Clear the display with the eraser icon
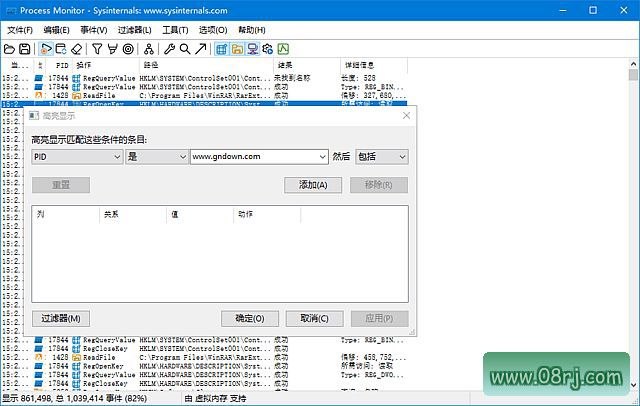Image resolution: width=640 pixels, height=406 pixels. click(77, 49)
